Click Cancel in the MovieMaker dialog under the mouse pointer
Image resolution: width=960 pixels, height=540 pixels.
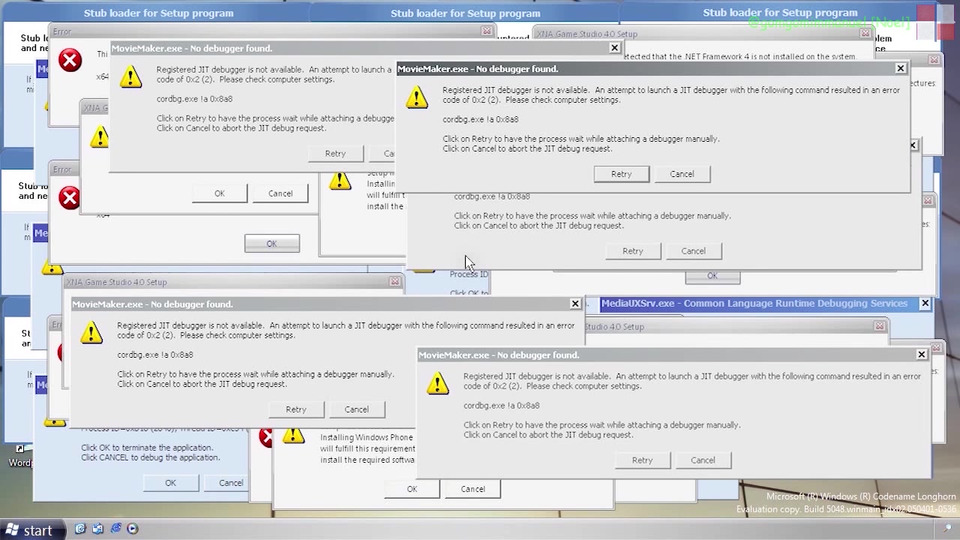point(694,251)
